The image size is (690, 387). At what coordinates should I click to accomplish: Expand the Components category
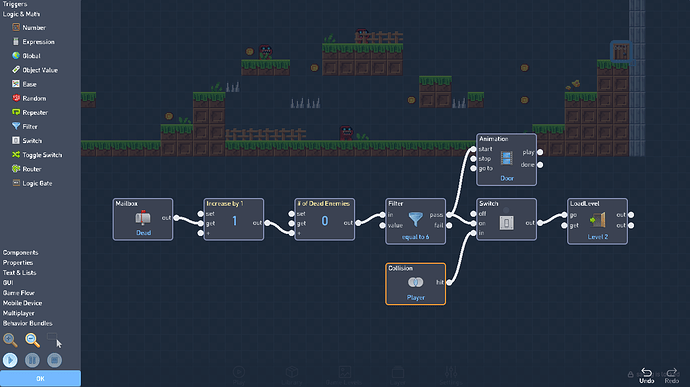[20, 252]
